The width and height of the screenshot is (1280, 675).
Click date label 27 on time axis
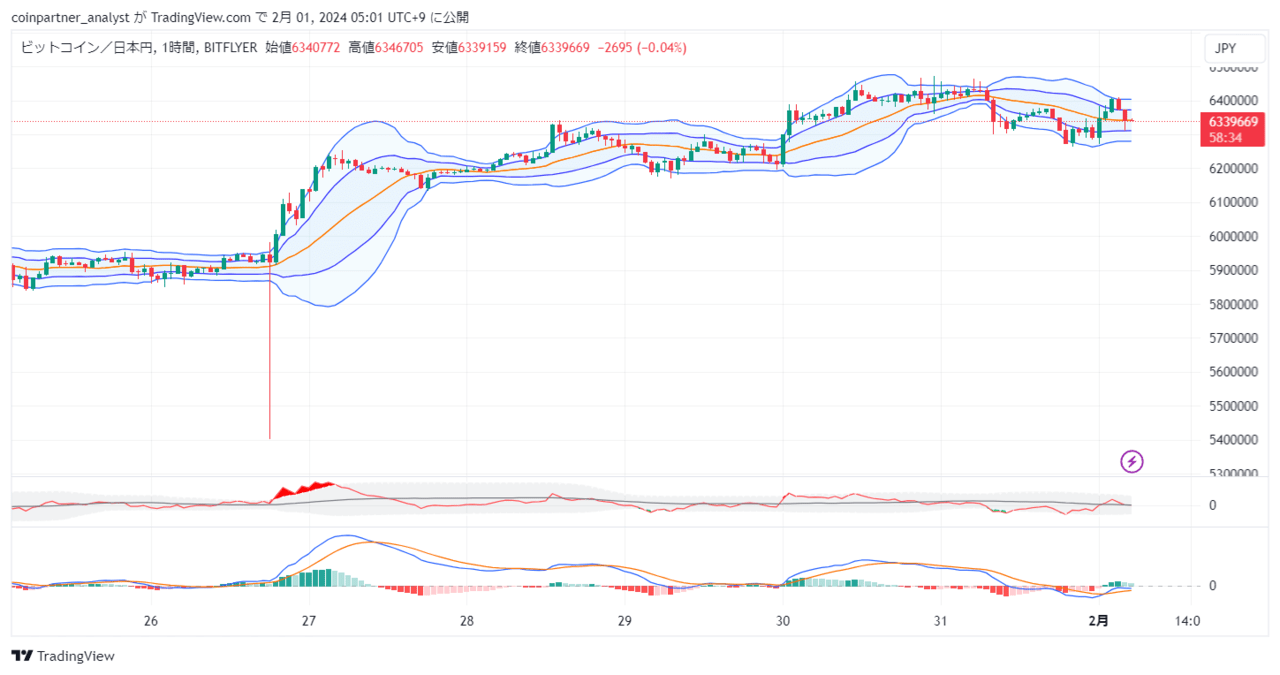(309, 621)
